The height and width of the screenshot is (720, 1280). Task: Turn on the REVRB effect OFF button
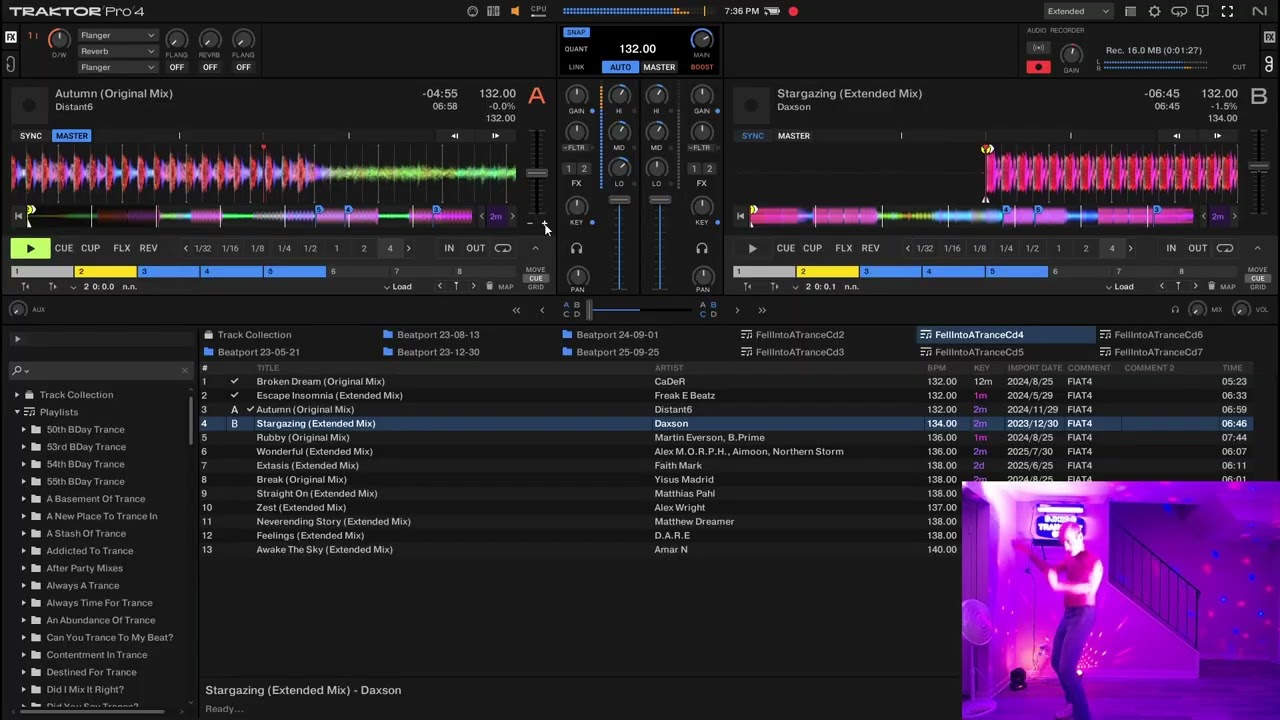click(210, 68)
